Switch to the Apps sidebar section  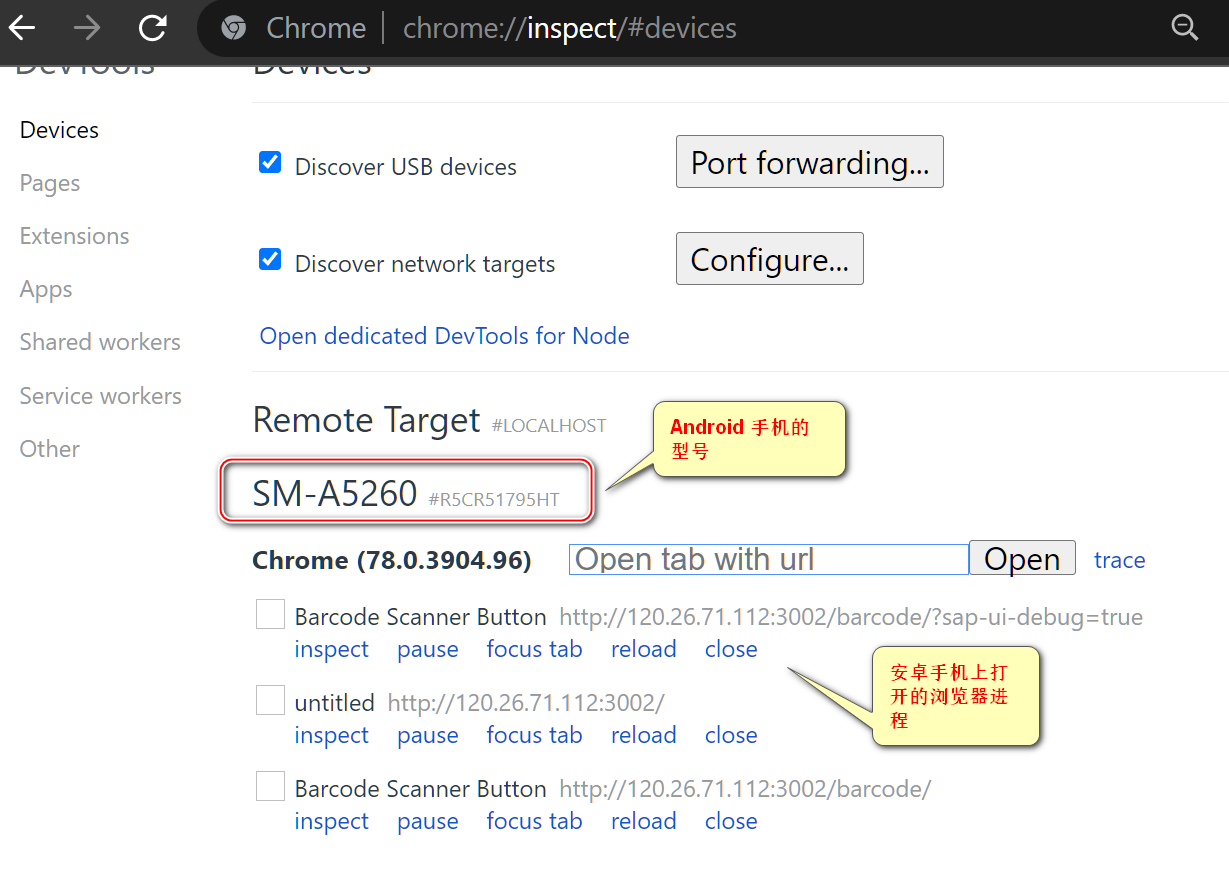tap(46, 289)
